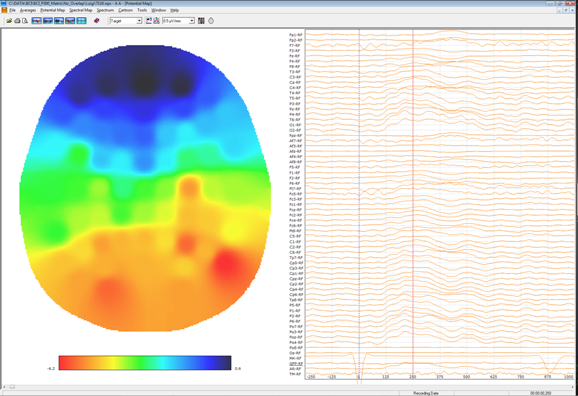This screenshot has width=578, height=396.
Task: Open the Tools menu
Action: click(x=142, y=10)
